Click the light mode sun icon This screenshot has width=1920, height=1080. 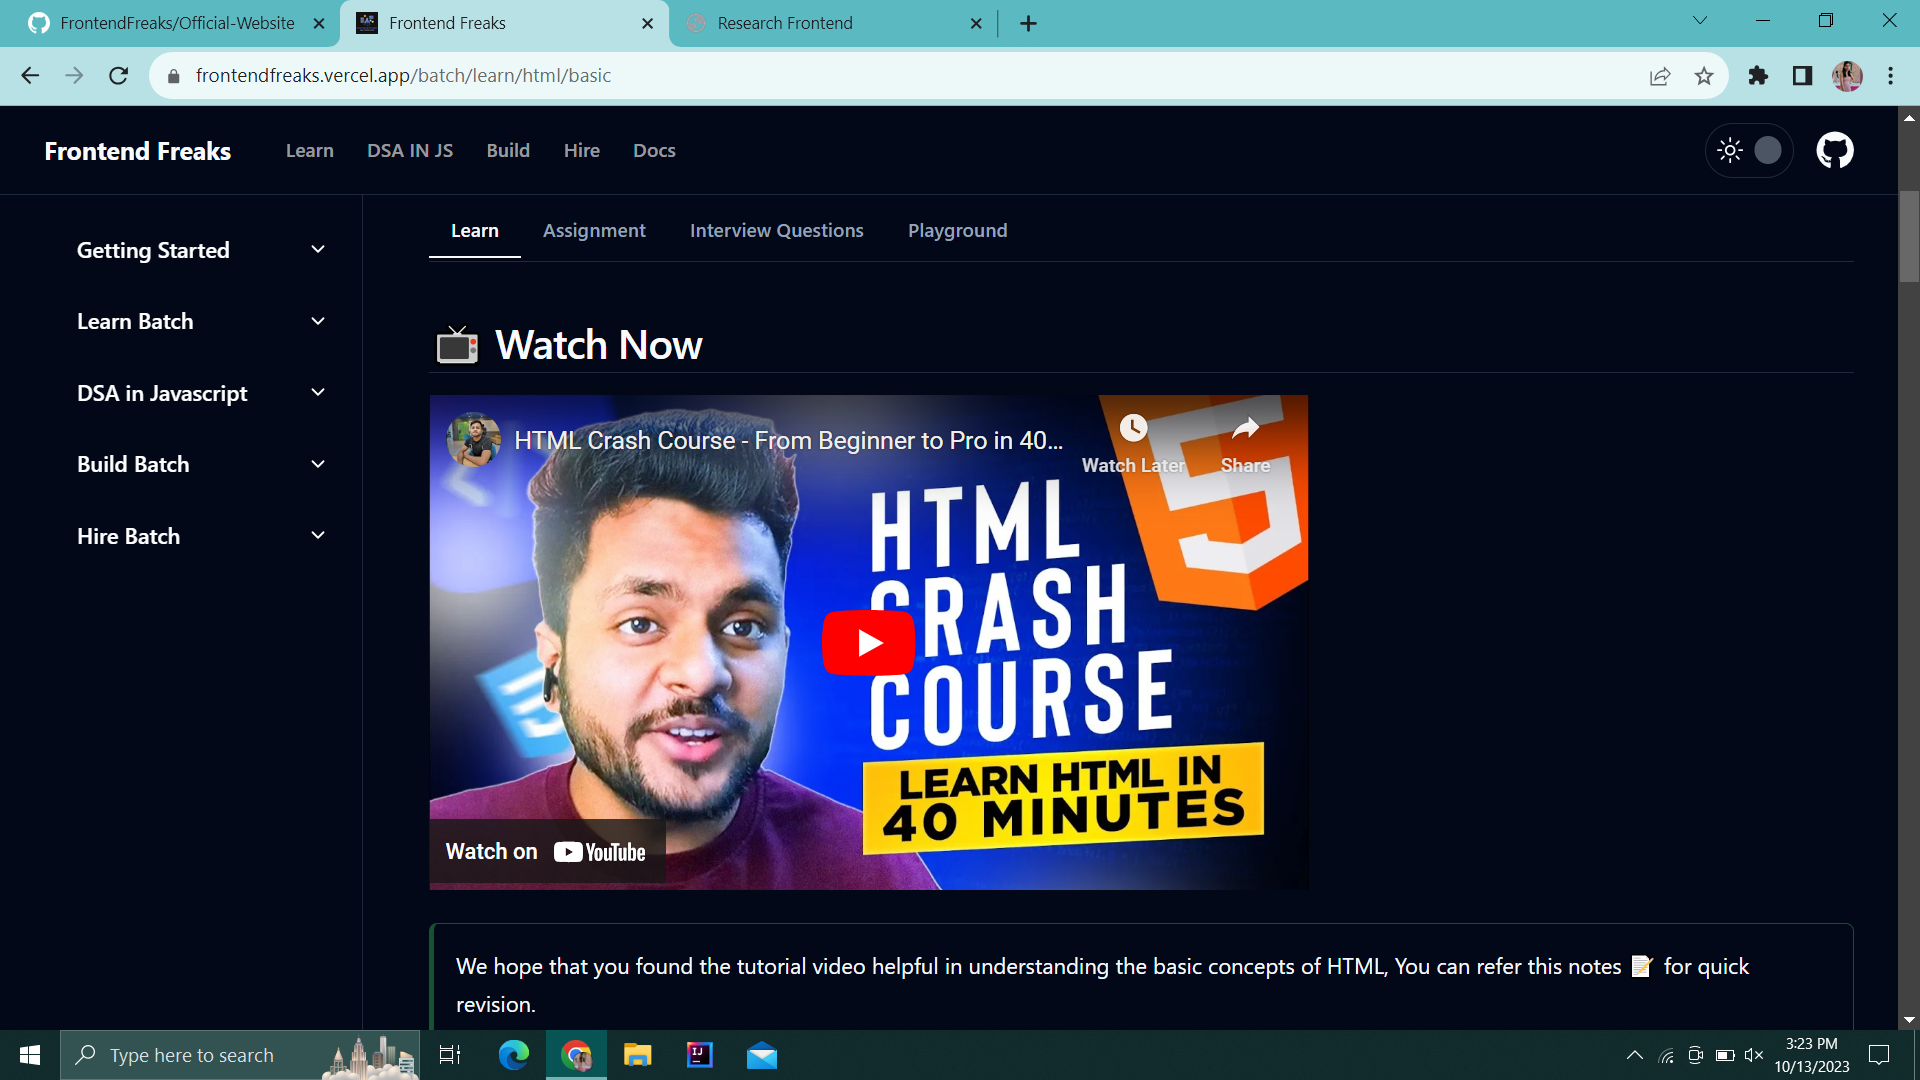pos(1730,150)
